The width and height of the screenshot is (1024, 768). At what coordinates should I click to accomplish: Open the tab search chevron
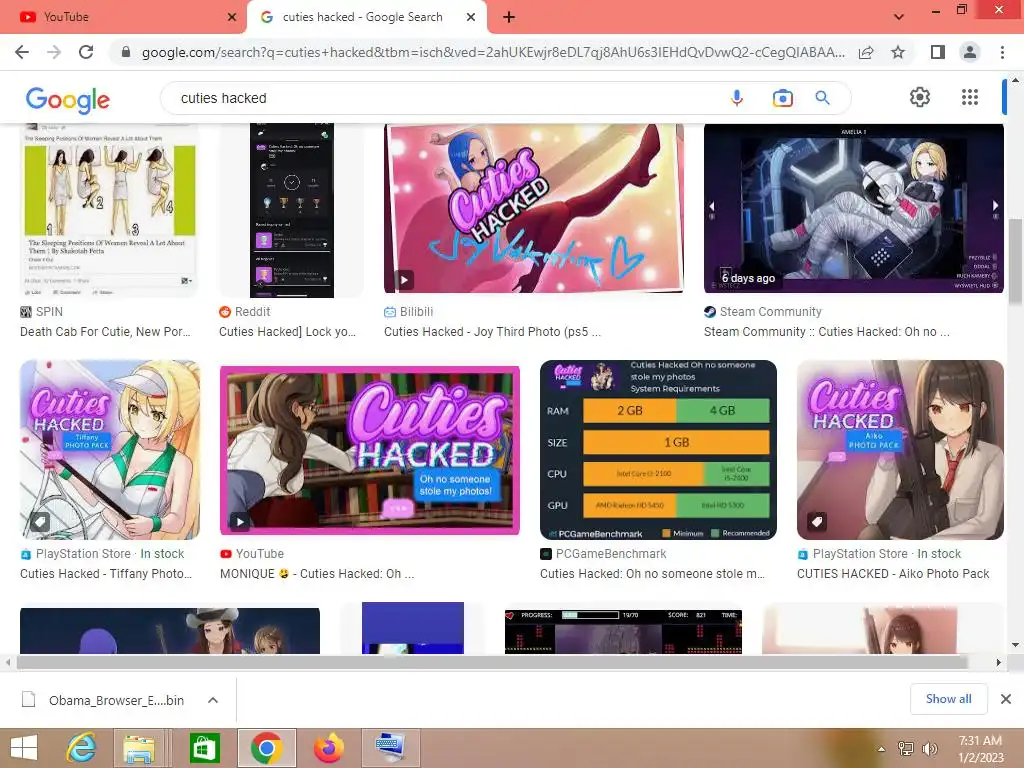(x=899, y=17)
